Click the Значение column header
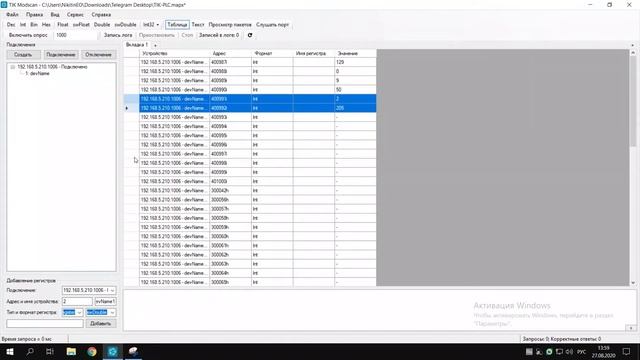The width and height of the screenshot is (640, 360). [x=355, y=53]
